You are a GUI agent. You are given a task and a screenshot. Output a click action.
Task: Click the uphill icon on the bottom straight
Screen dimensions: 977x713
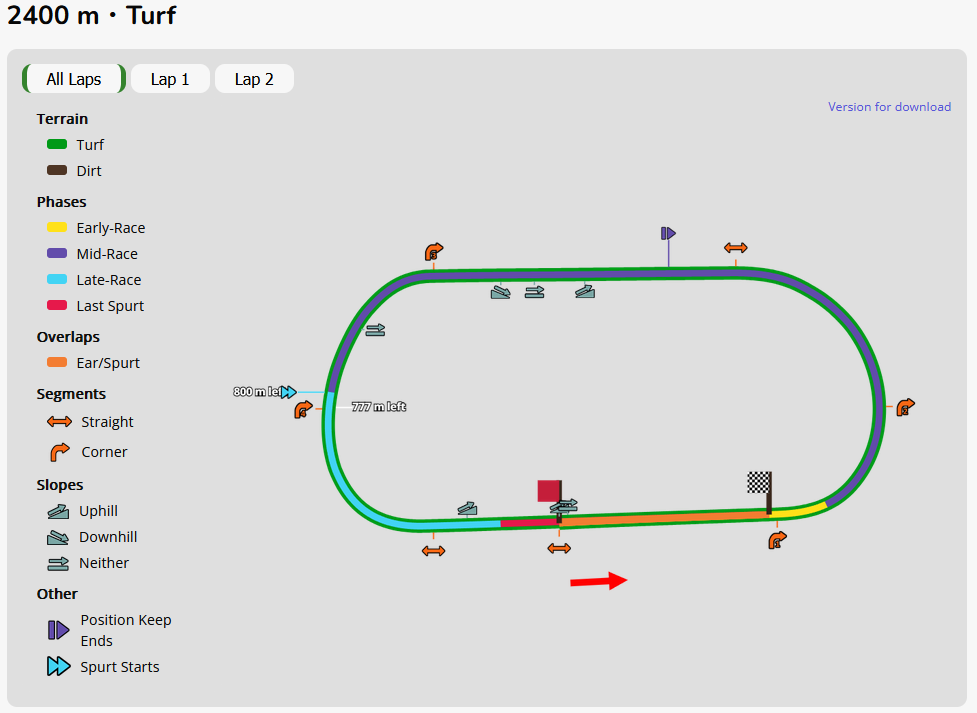click(467, 509)
